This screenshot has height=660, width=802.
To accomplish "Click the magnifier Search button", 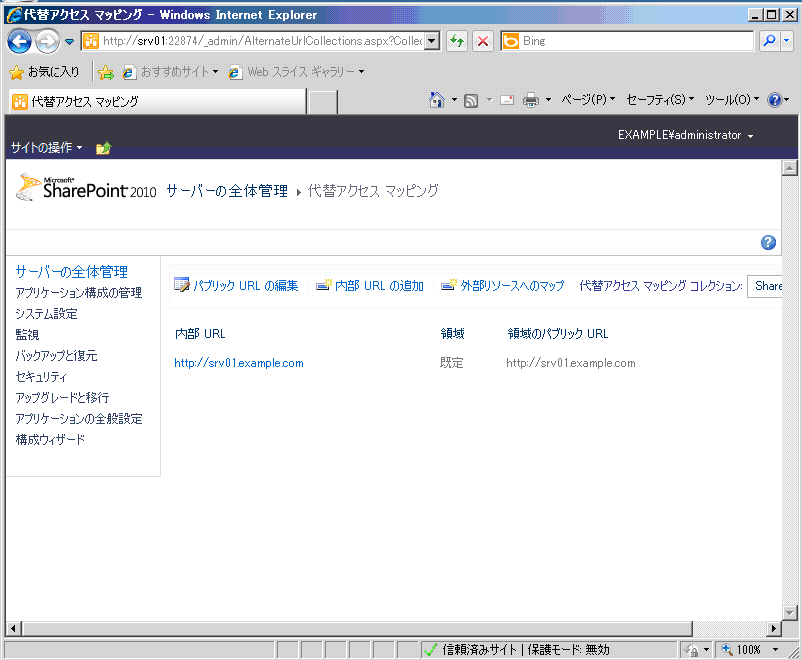I will click(769, 41).
